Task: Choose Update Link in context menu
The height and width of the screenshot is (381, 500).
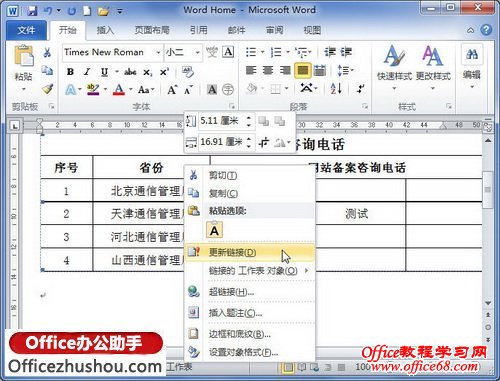Action: (249, 252)
